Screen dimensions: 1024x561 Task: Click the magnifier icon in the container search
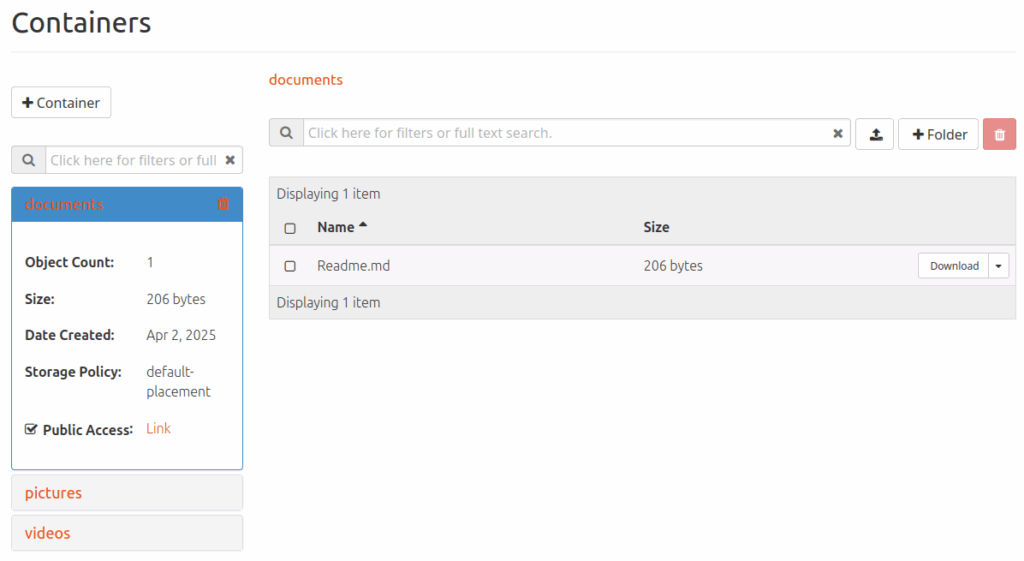pyautogui.click(x=29, y=160)
